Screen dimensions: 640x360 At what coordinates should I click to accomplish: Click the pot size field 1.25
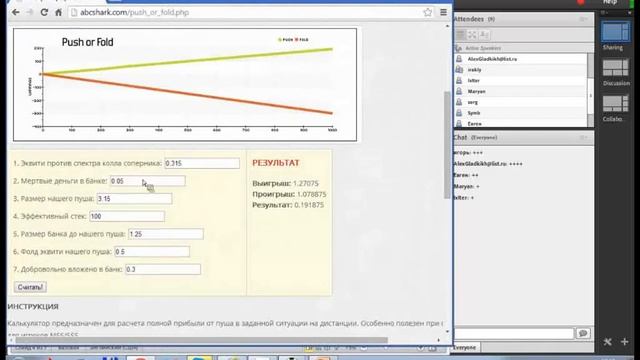click(166, 234)
